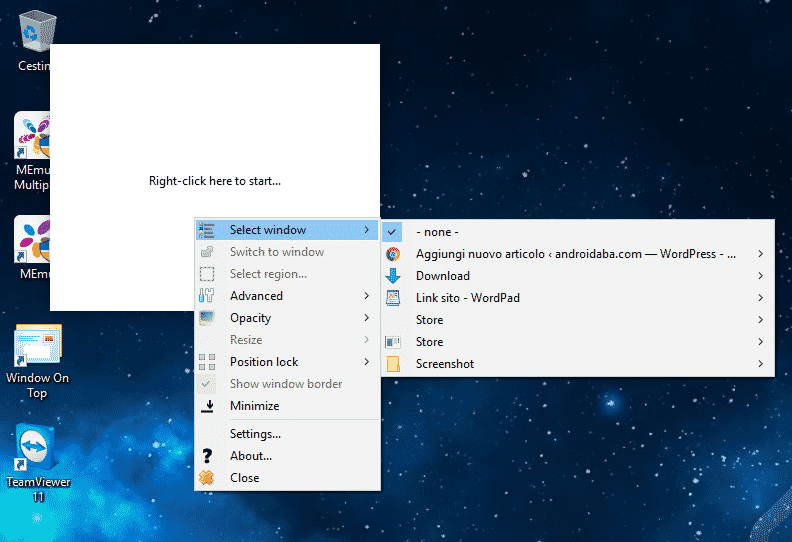Click the icon beside second Store entry
792x542 pixels.
[393, 342]
